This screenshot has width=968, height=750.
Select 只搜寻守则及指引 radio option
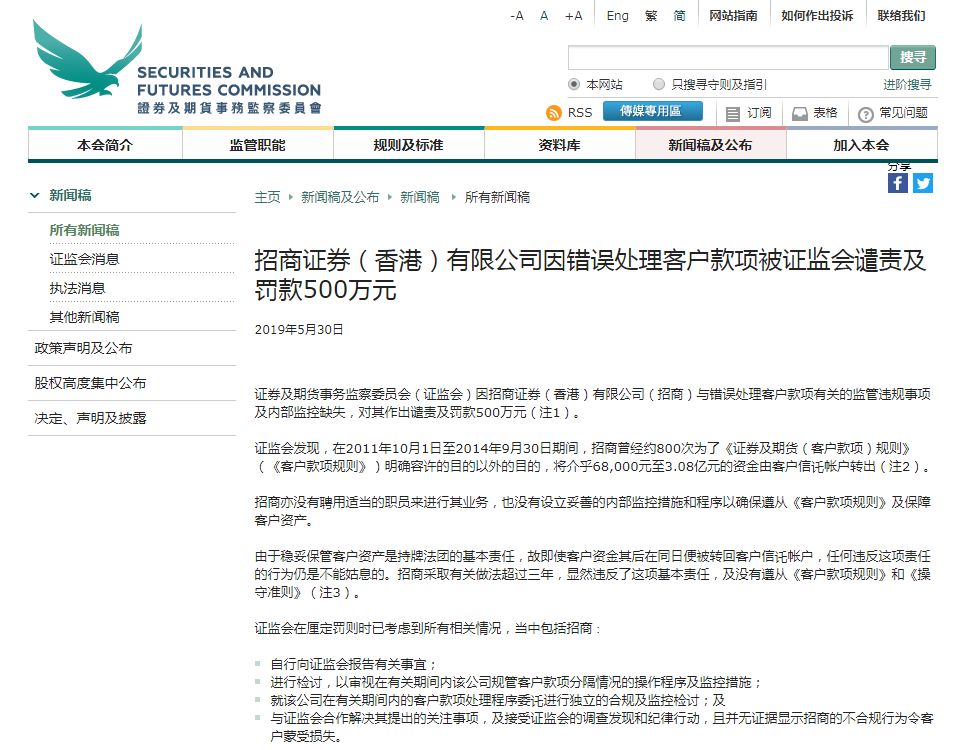659,84
